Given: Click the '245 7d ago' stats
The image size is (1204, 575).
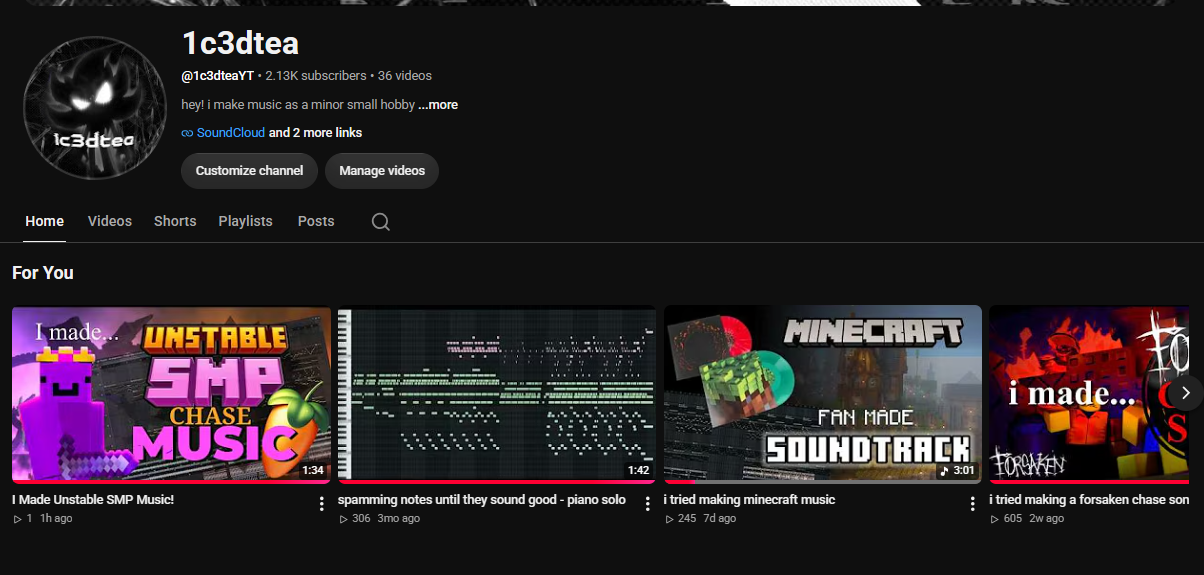Looking at the screenshot, I should 701,519.
